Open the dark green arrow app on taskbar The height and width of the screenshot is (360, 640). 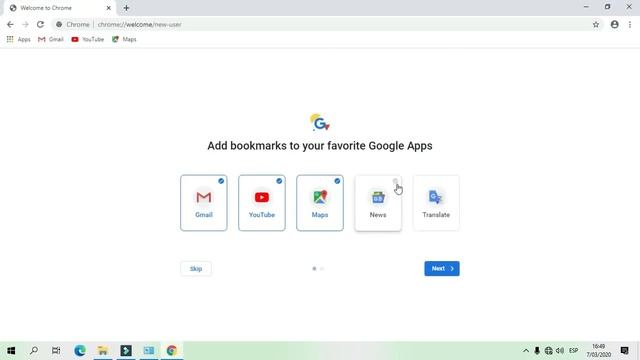coord(126,351)
